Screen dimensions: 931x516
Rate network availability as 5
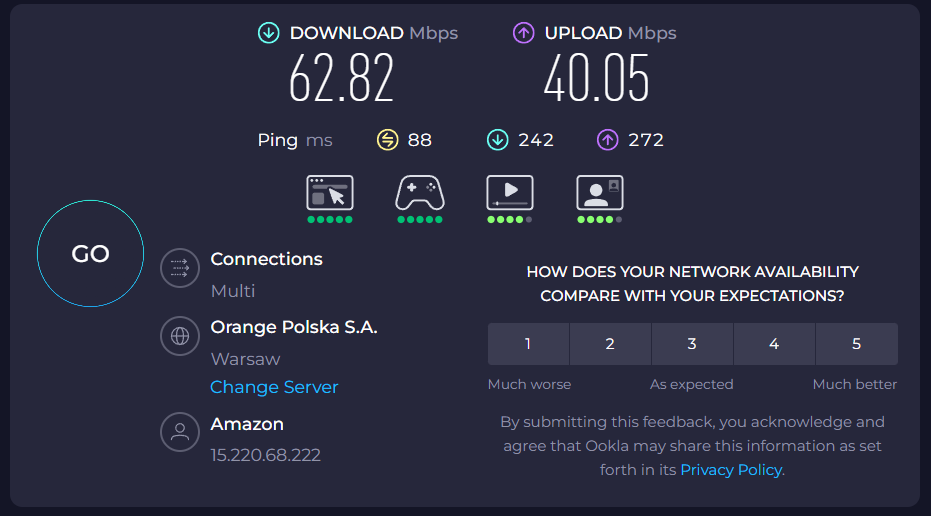coord(856,344)
